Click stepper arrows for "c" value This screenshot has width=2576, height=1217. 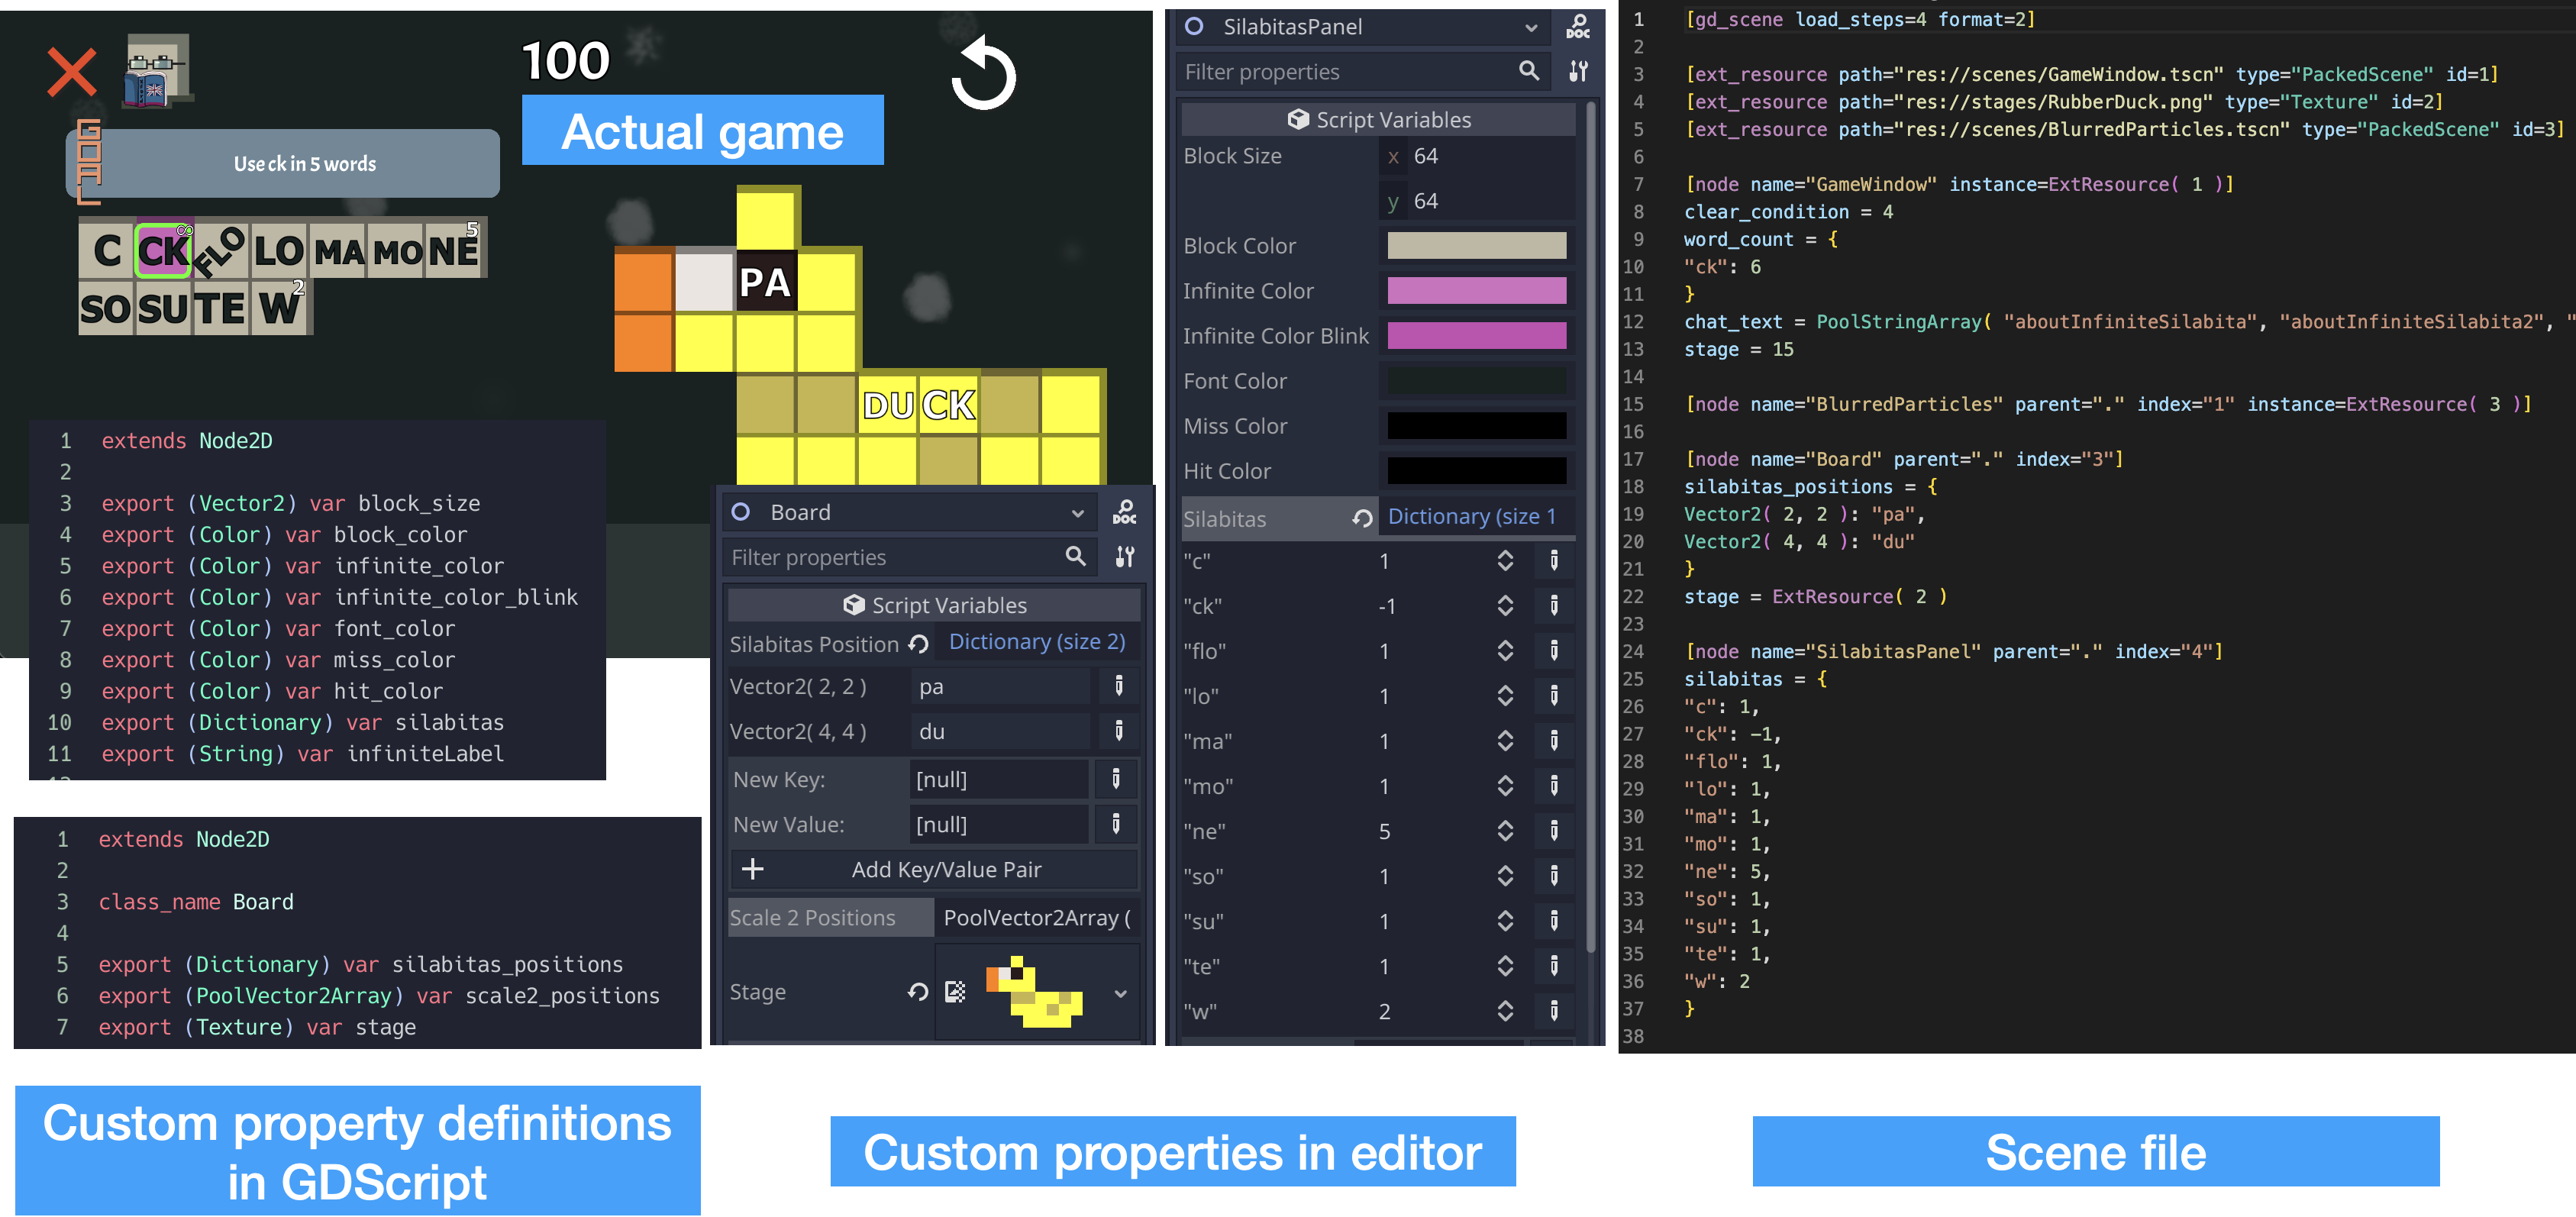(1505, 561)
